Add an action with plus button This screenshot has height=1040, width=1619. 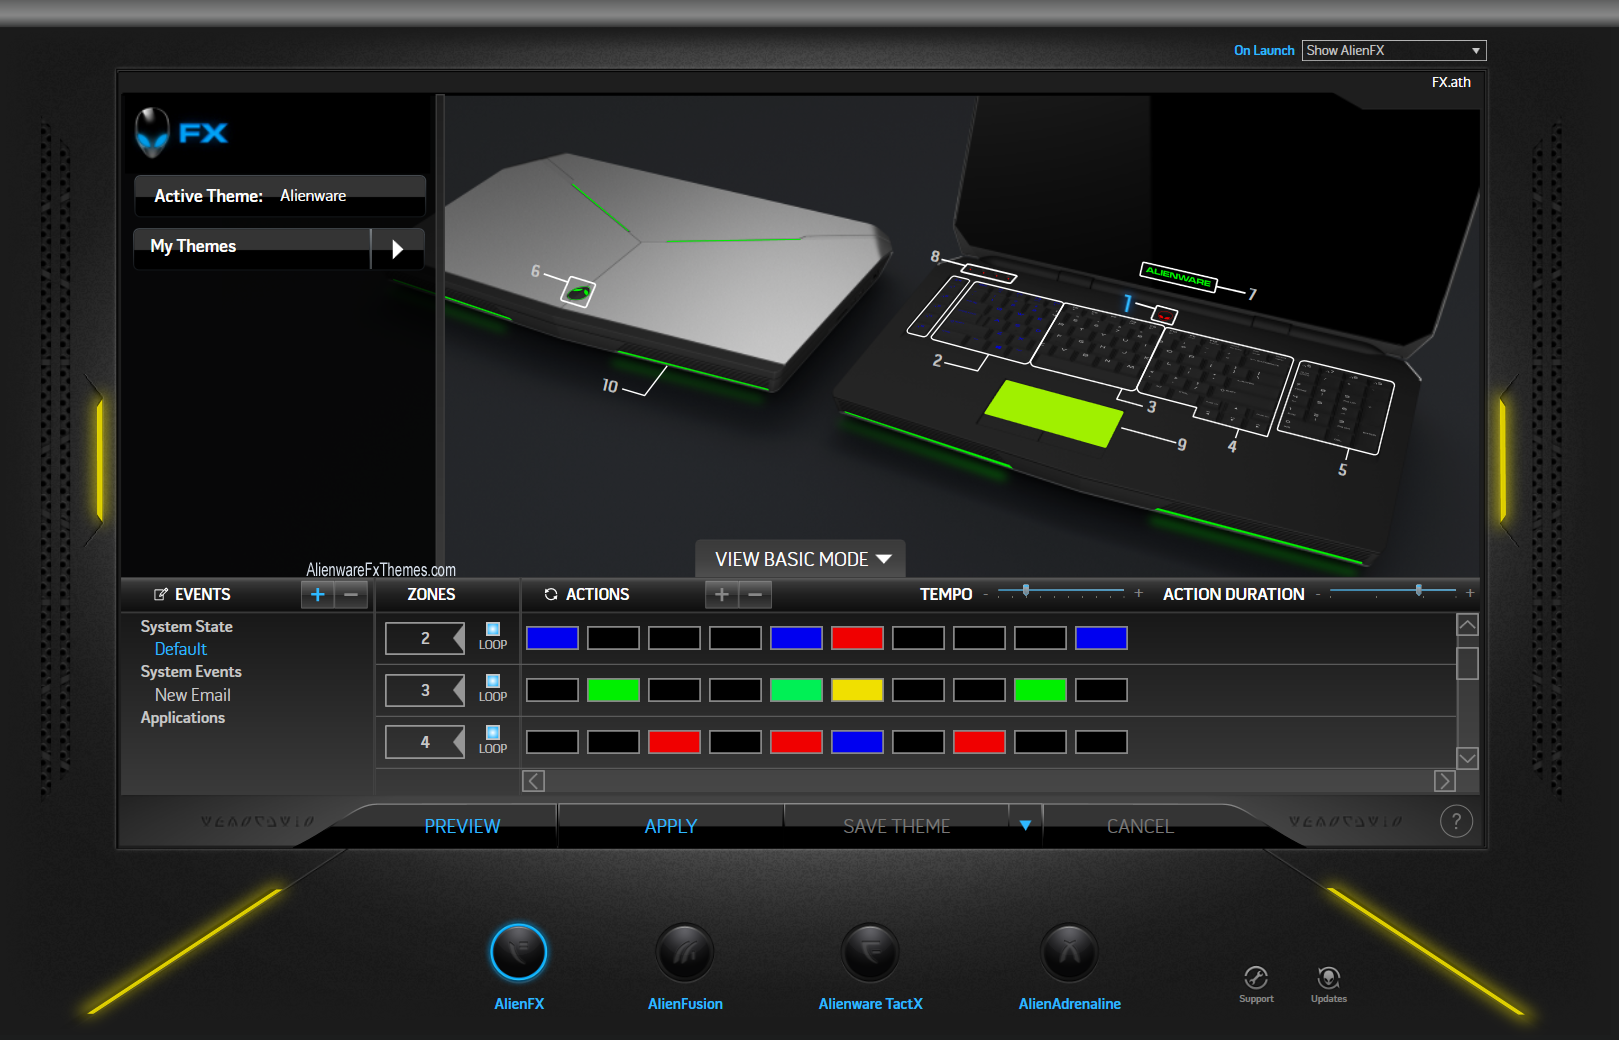click(721, 595)
